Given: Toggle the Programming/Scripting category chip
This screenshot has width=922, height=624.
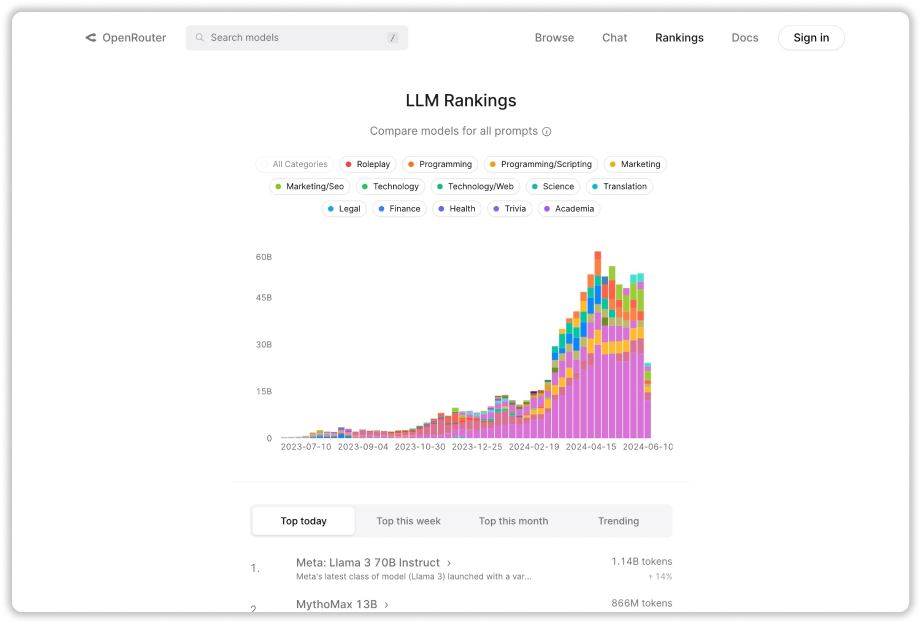Looking at the screenshot, I should click(x=541, y=164).
